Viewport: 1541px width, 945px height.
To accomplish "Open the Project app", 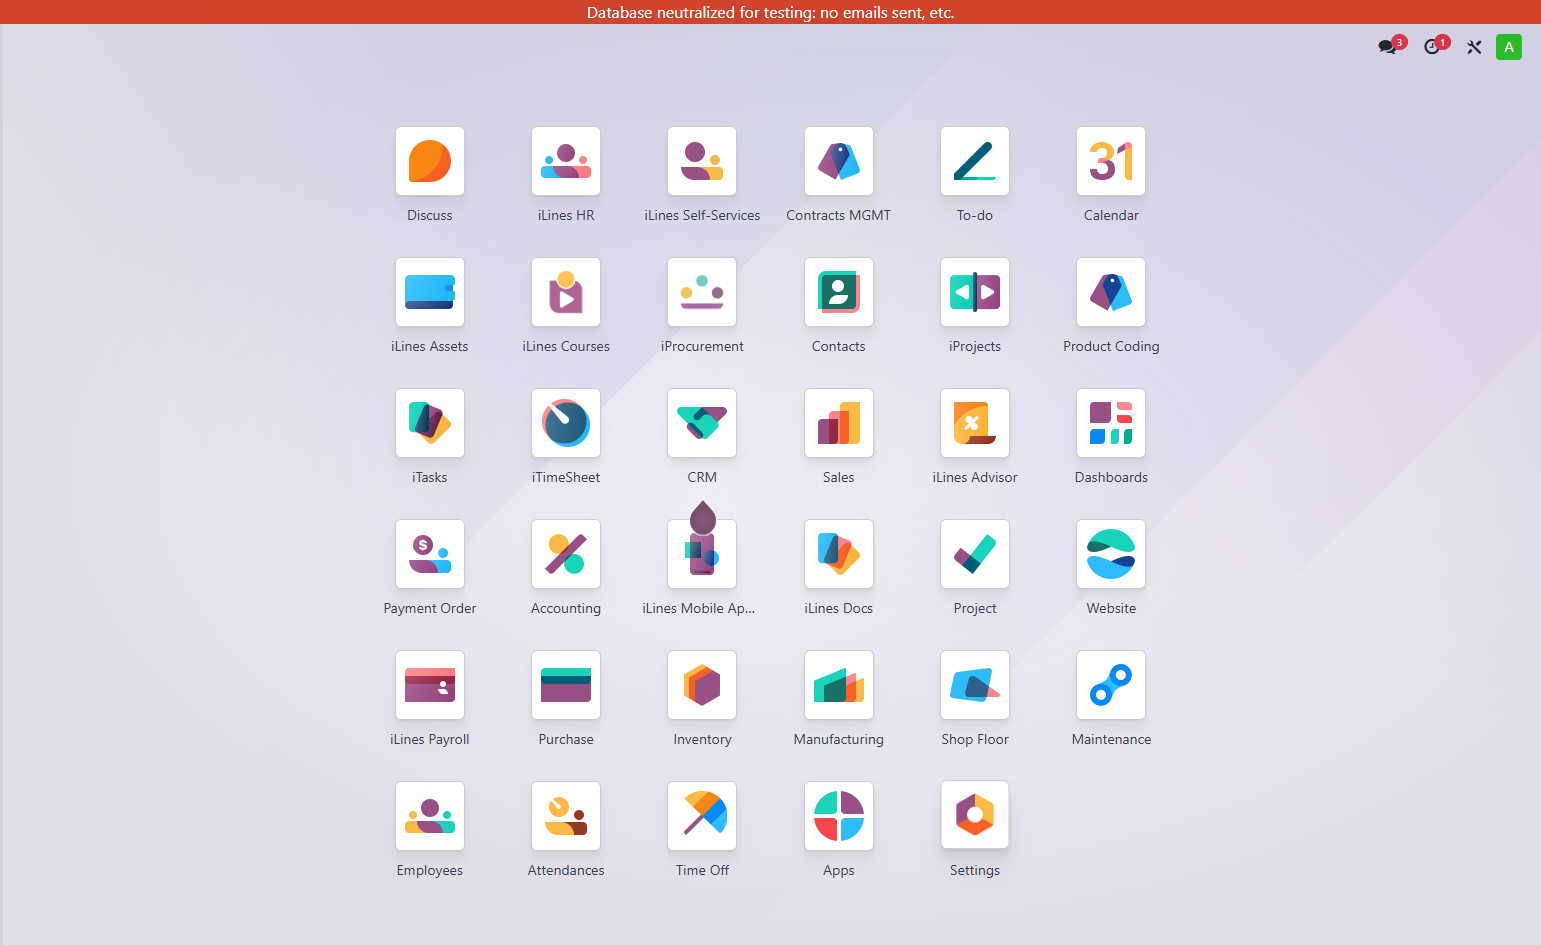I will [x=975, y=554].
